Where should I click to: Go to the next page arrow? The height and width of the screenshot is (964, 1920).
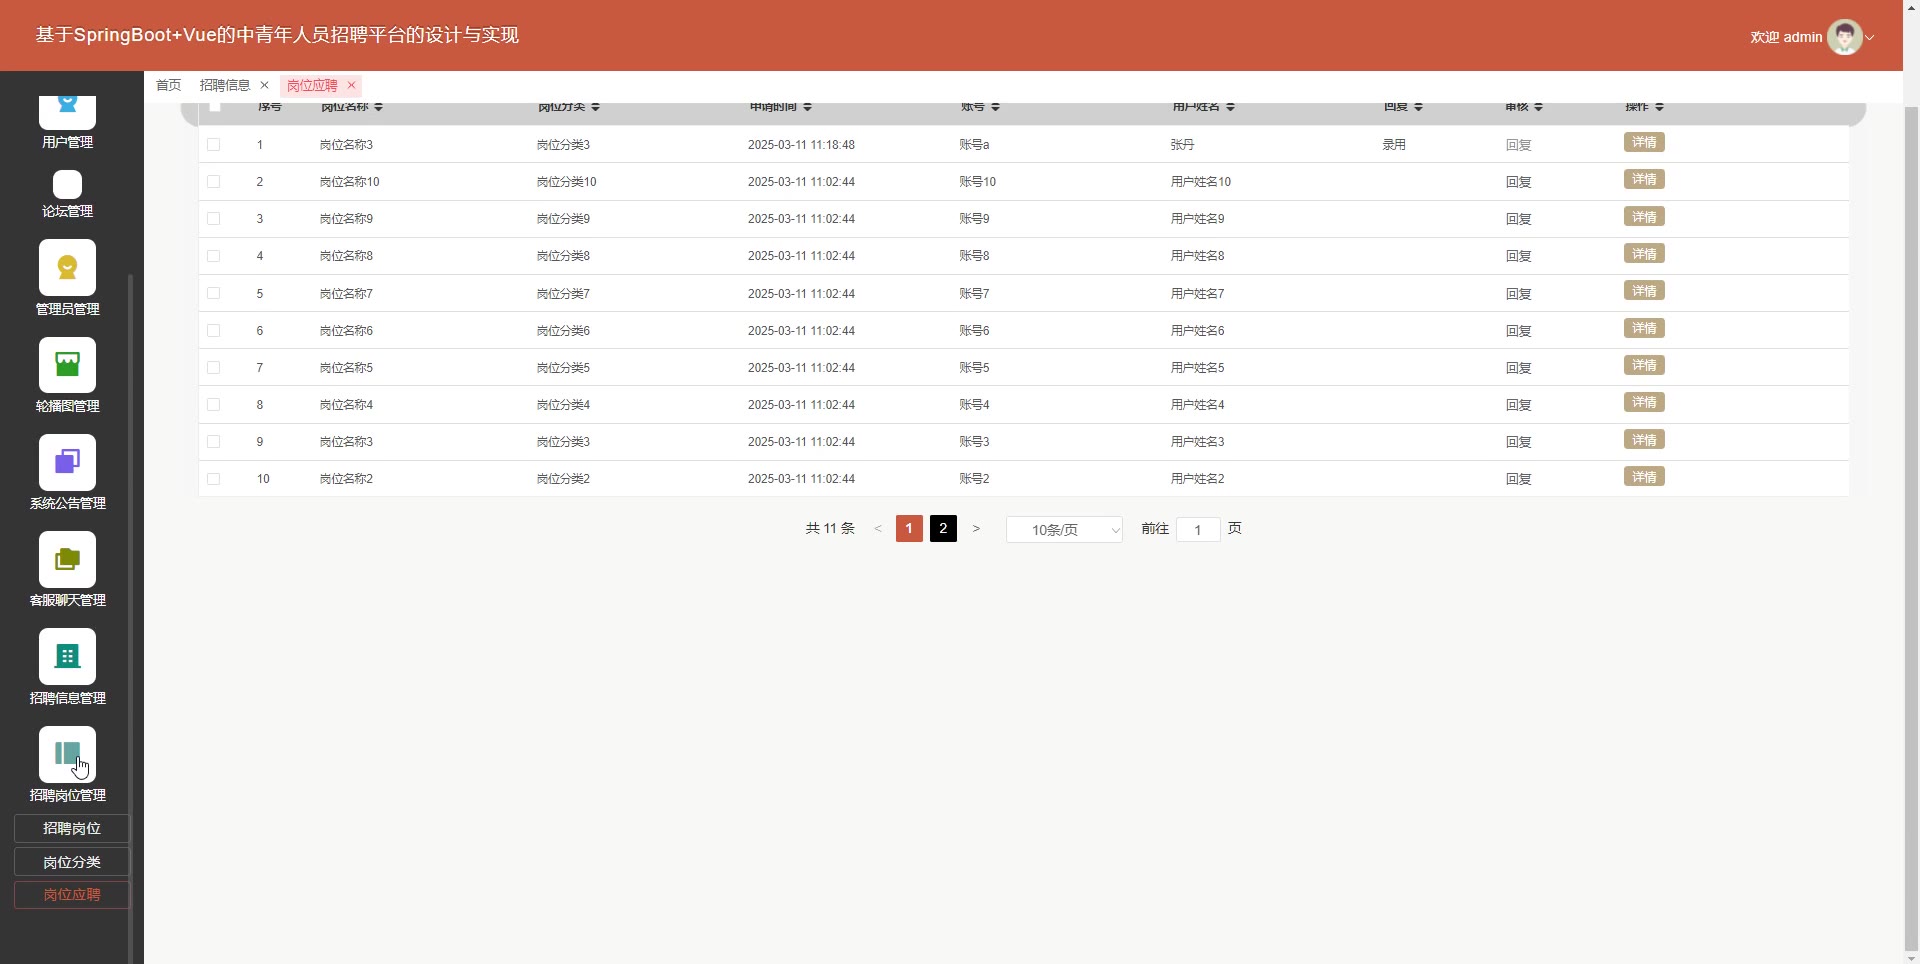976,529
